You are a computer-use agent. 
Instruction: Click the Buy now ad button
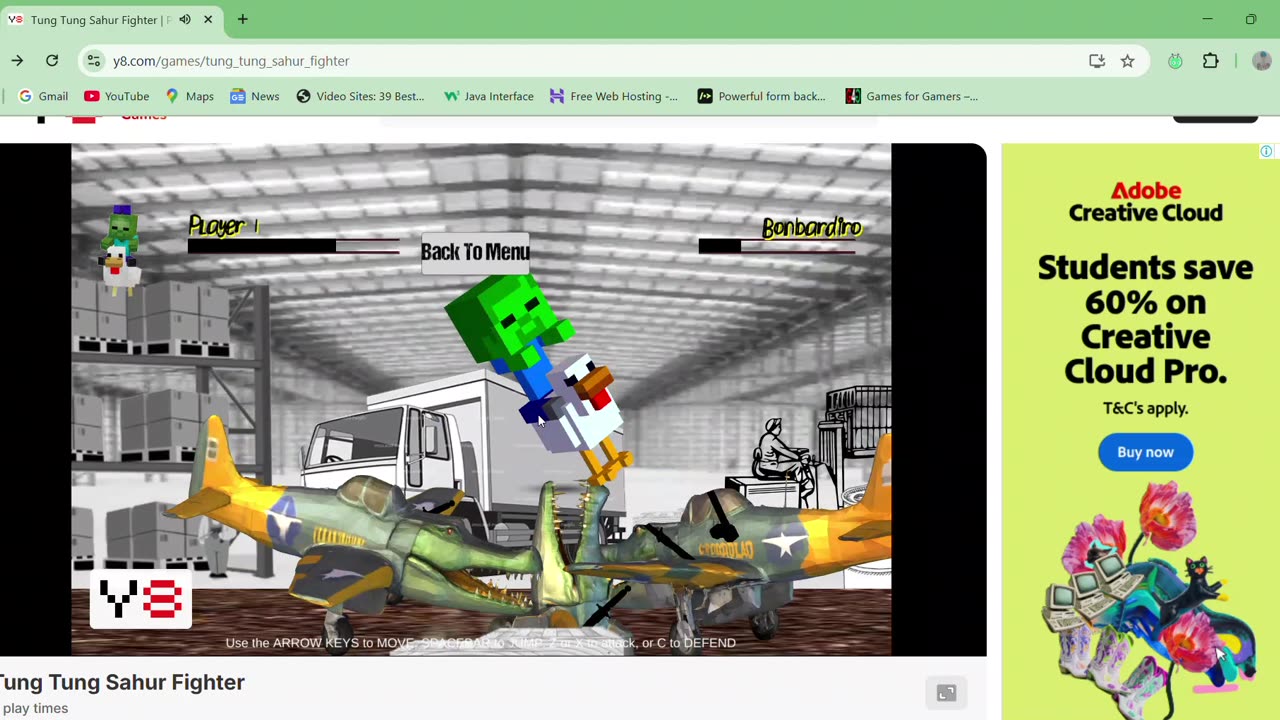(x=1145, y=452)
